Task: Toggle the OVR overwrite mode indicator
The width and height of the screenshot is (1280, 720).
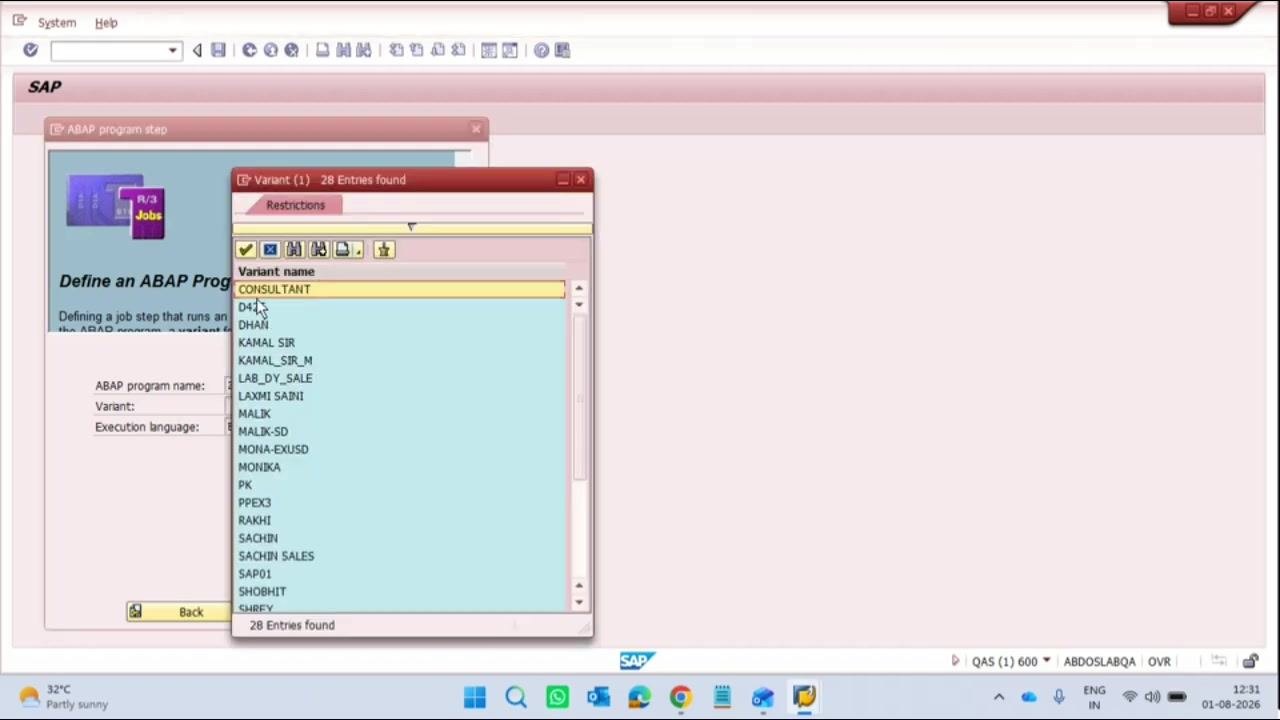Action: [1159, 661]
